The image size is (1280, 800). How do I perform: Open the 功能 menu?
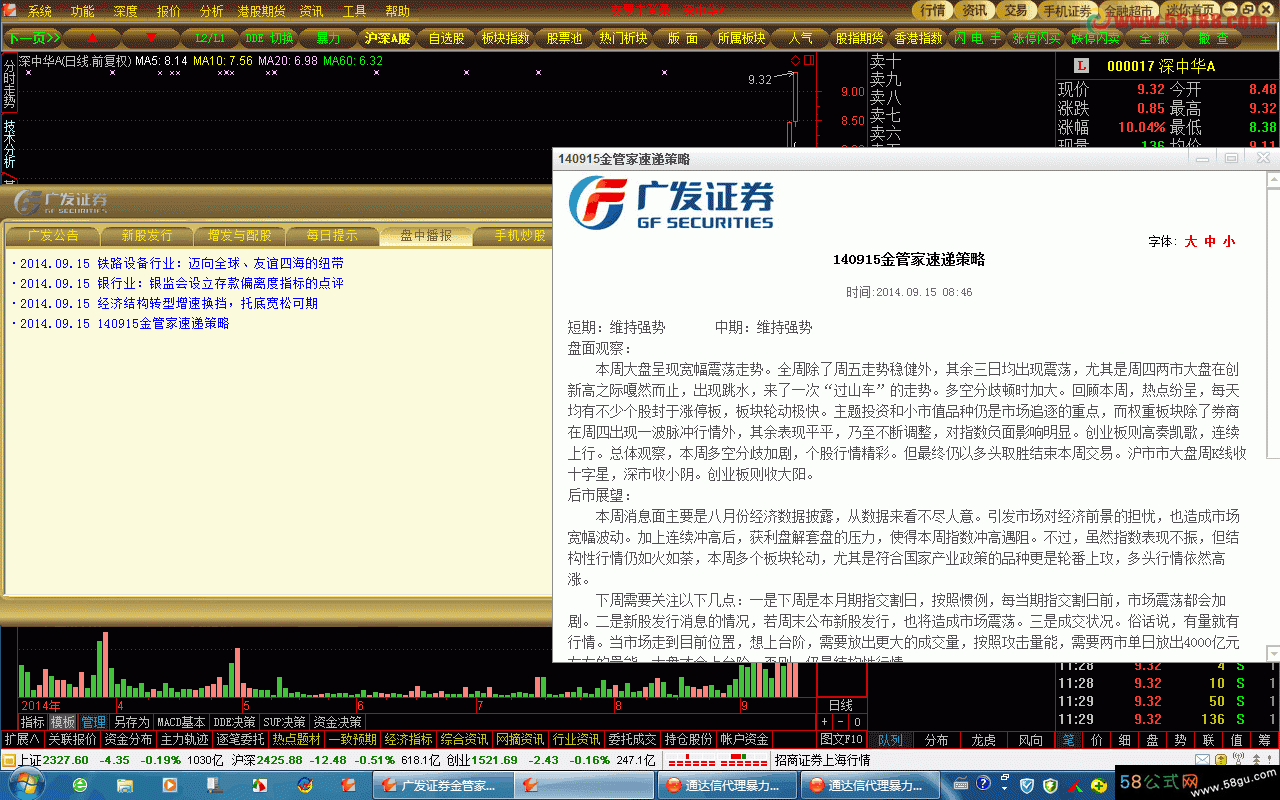tap(83, 11)
